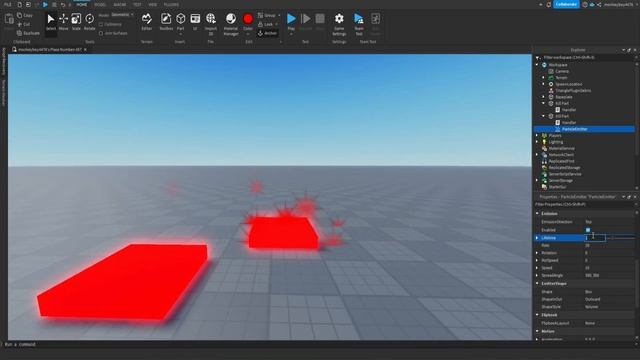Click the Lifetime value input field

click(x=595, y=238)
